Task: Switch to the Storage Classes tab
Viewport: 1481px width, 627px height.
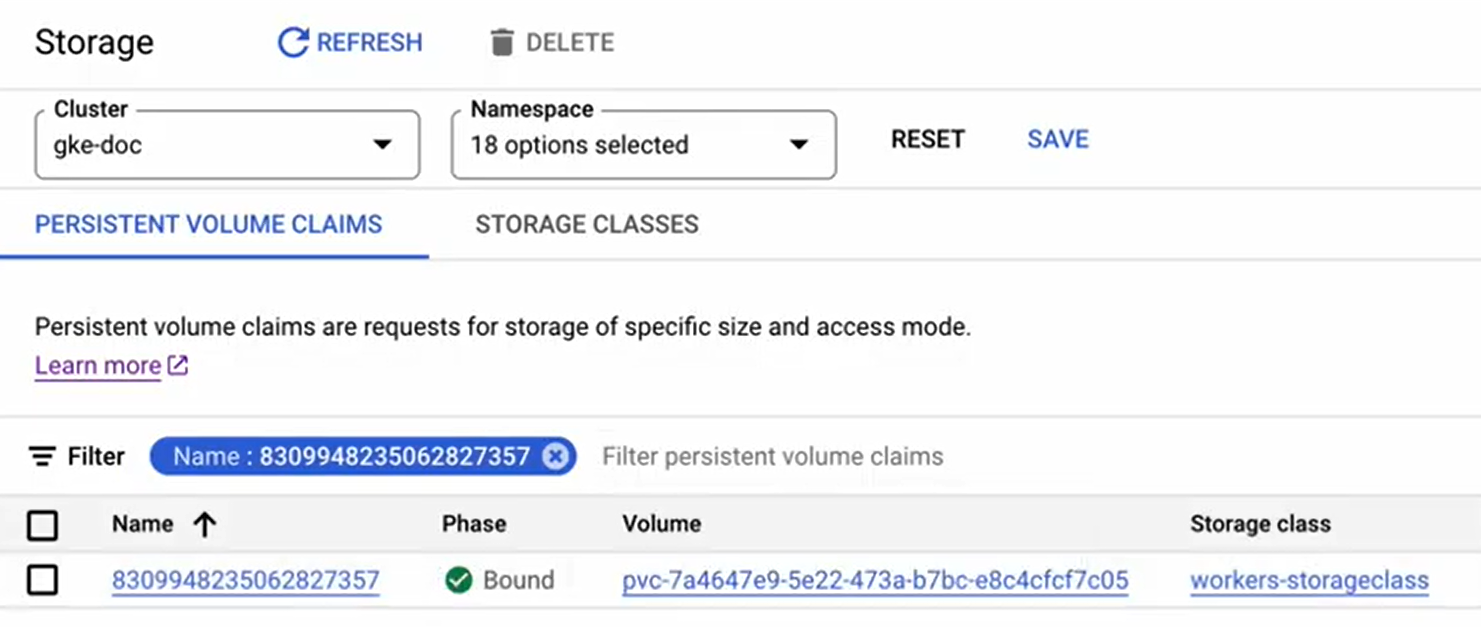Action: pos(587,224)
